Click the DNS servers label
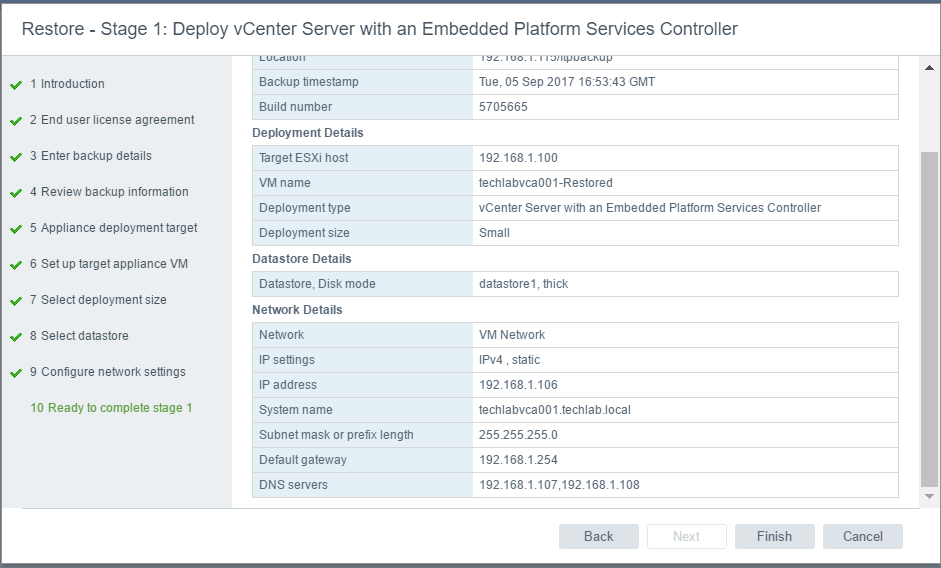Viewport: 941px width, 568px height. pos(293,485)
